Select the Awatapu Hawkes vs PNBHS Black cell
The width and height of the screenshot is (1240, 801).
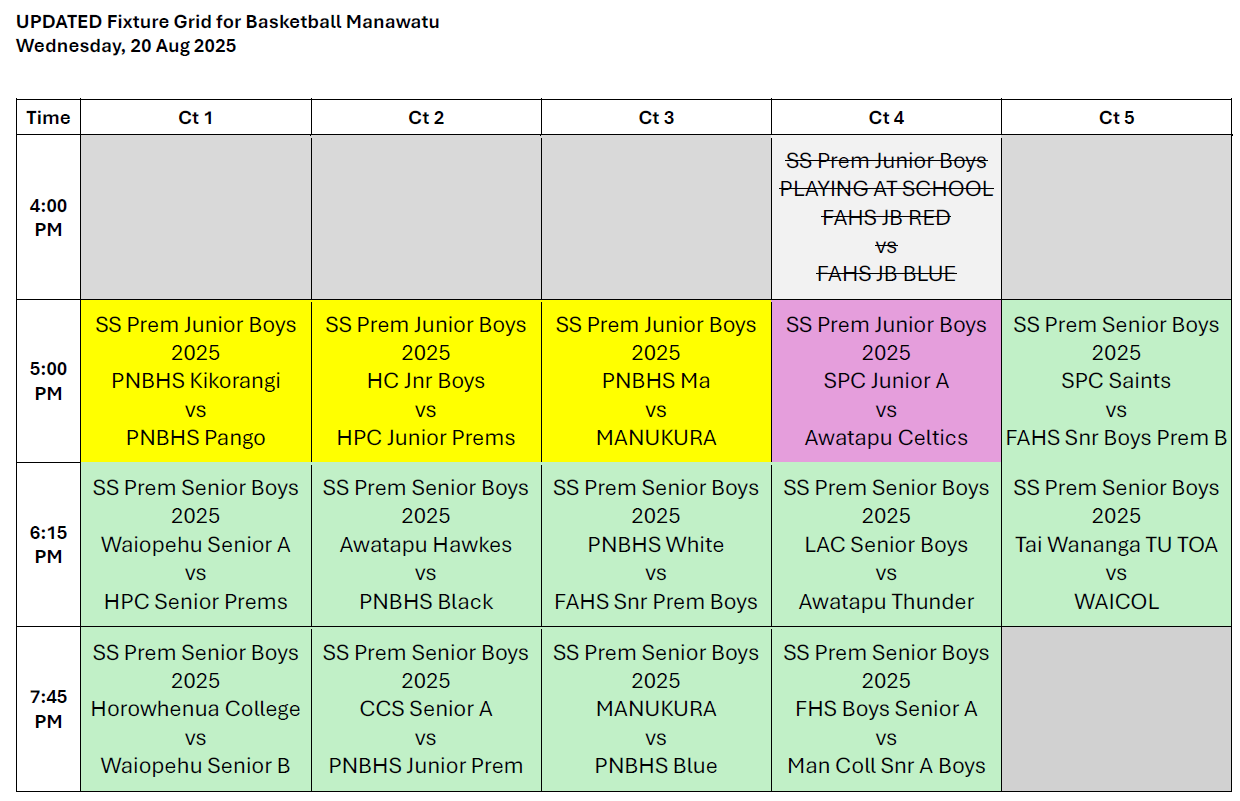click(x=426, y=545)
